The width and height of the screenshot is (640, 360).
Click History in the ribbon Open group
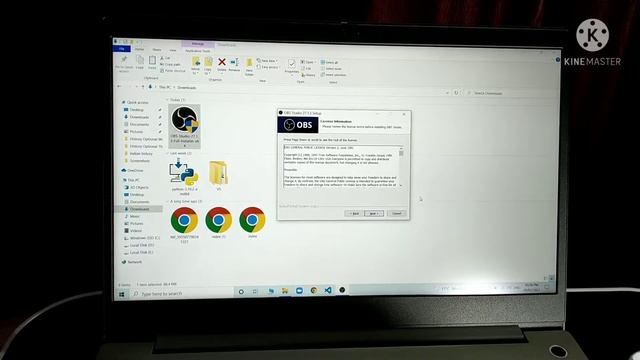[309, 75]
